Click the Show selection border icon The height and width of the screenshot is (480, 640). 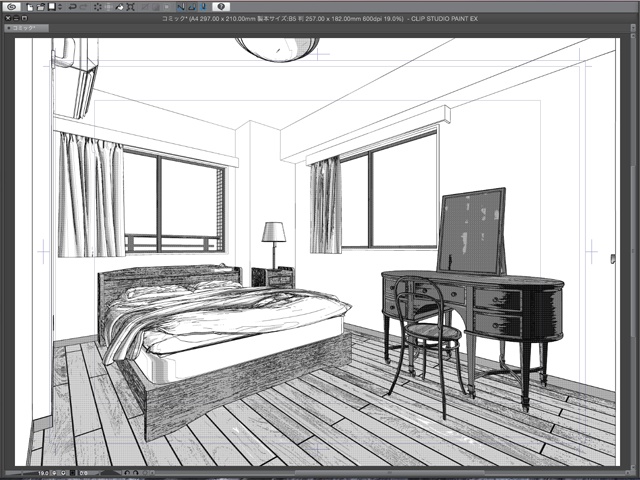[x=167, y=7]
